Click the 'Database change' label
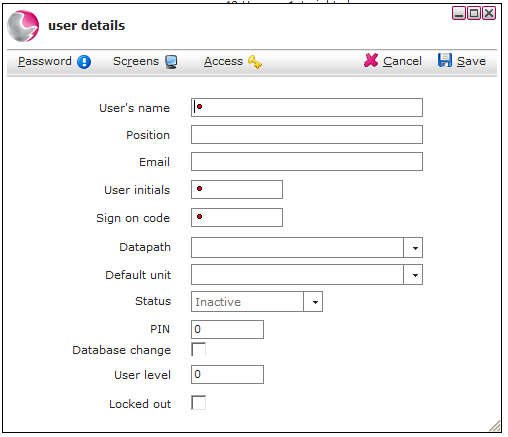This screenshot has width=508, height=437. click(122, 350)
